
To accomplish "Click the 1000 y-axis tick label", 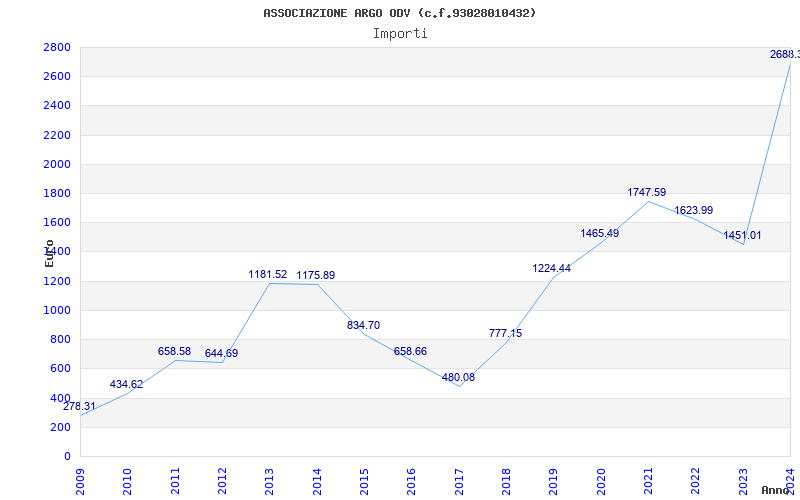I will (x=58, y=311).
